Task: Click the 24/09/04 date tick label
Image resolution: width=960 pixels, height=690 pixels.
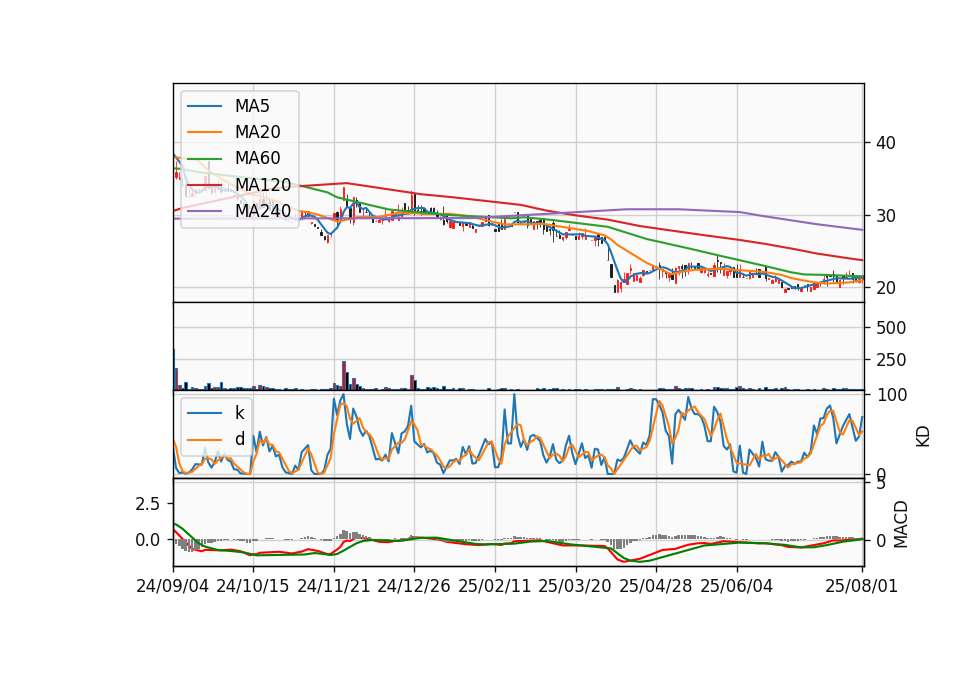Action: (172, 586)
